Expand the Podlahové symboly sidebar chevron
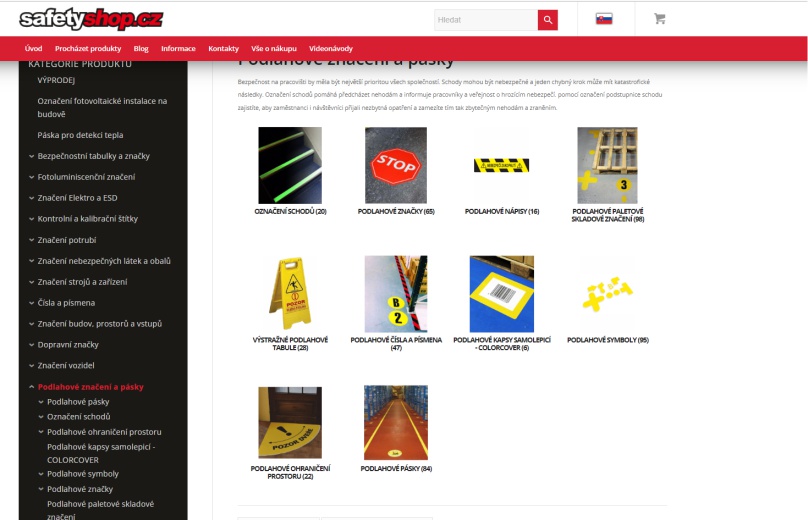Screen dimensions: 808x520 point(41,474)
